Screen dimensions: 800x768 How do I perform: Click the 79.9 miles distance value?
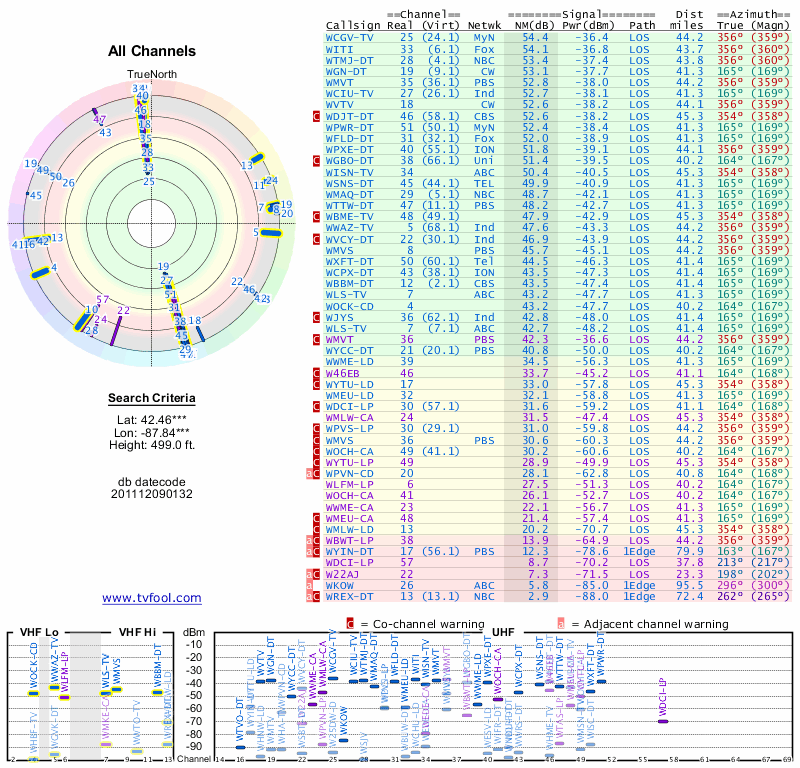[x=690, y=552]
